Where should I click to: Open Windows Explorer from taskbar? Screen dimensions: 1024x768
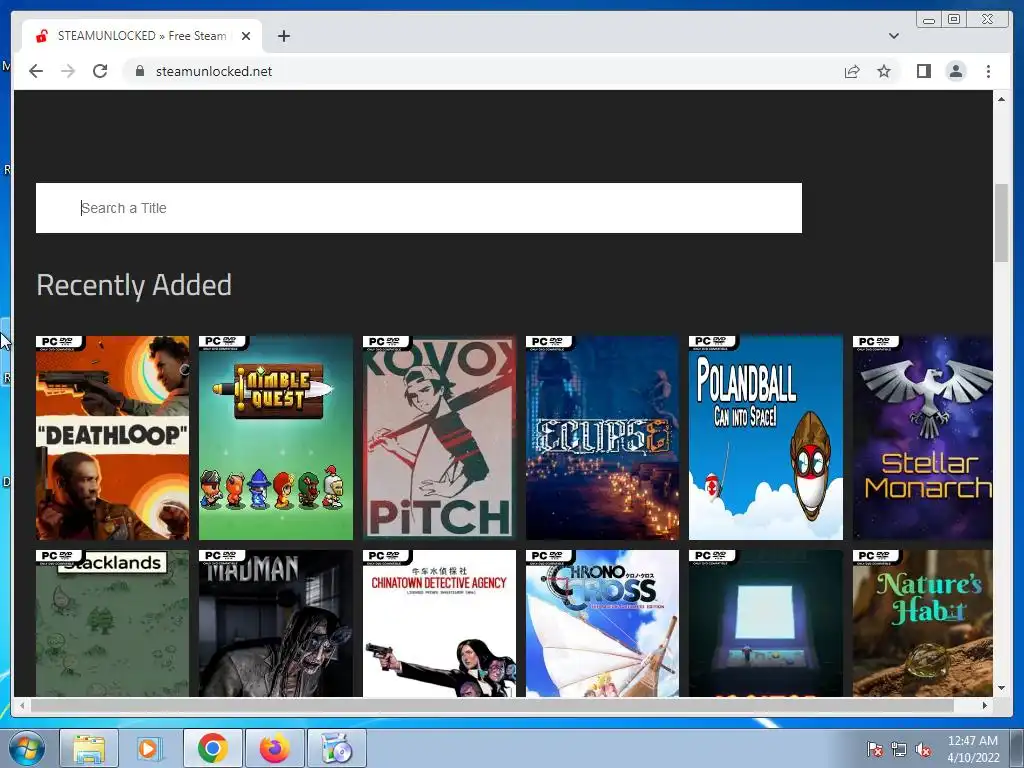coord(89,748)
